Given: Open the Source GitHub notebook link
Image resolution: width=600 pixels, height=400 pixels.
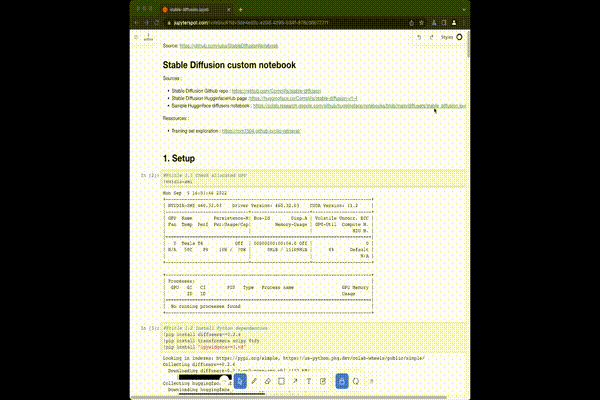Looking at the screenshot, I should pos(229,46).
